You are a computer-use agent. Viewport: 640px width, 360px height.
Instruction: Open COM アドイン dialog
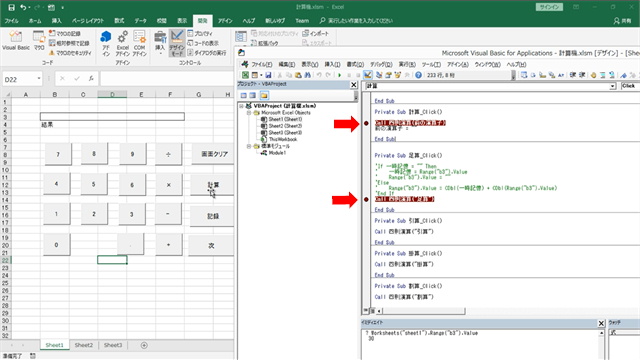point(139,43)
